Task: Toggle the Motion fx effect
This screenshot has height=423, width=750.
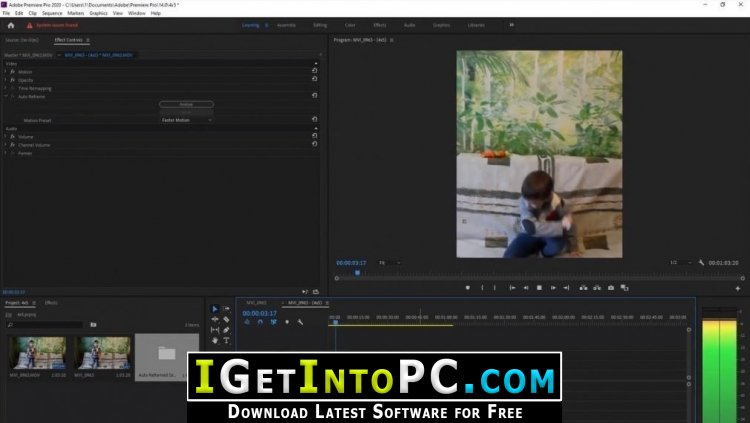Action: pos(11,71)
